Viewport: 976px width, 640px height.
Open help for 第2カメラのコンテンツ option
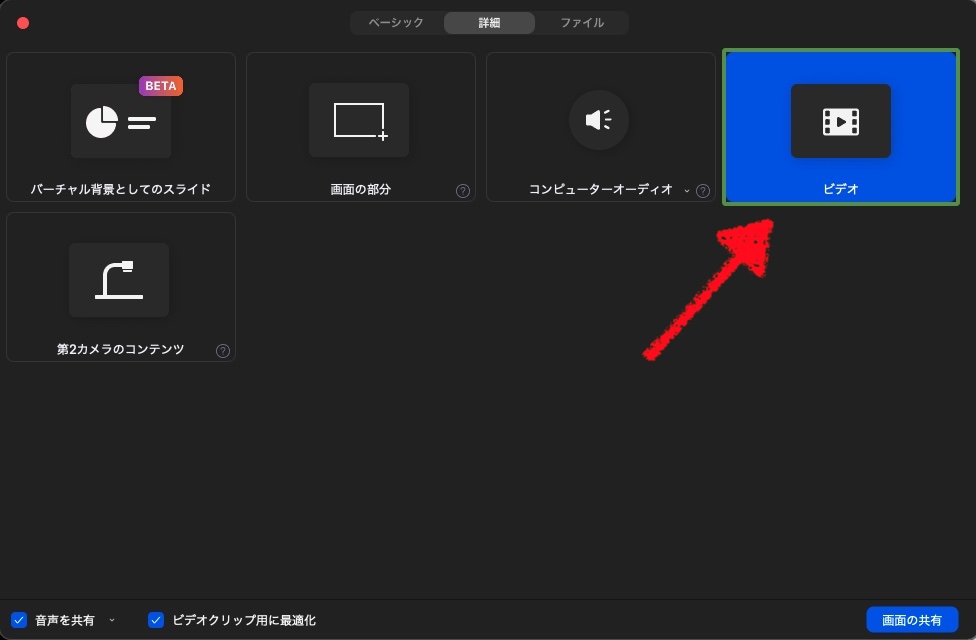click(x=223, y=351)
